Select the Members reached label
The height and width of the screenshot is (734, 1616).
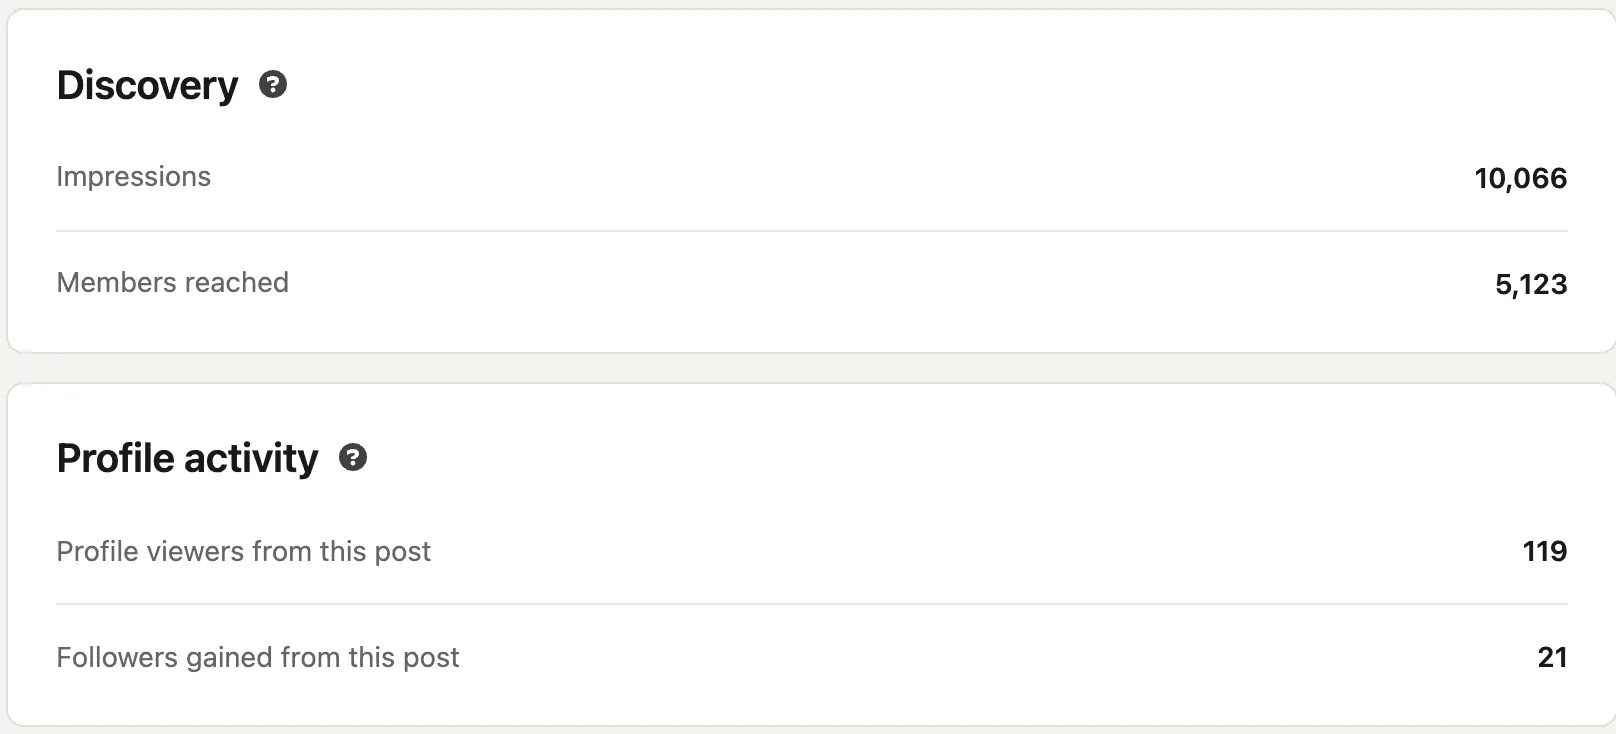(x=172, y=283)
